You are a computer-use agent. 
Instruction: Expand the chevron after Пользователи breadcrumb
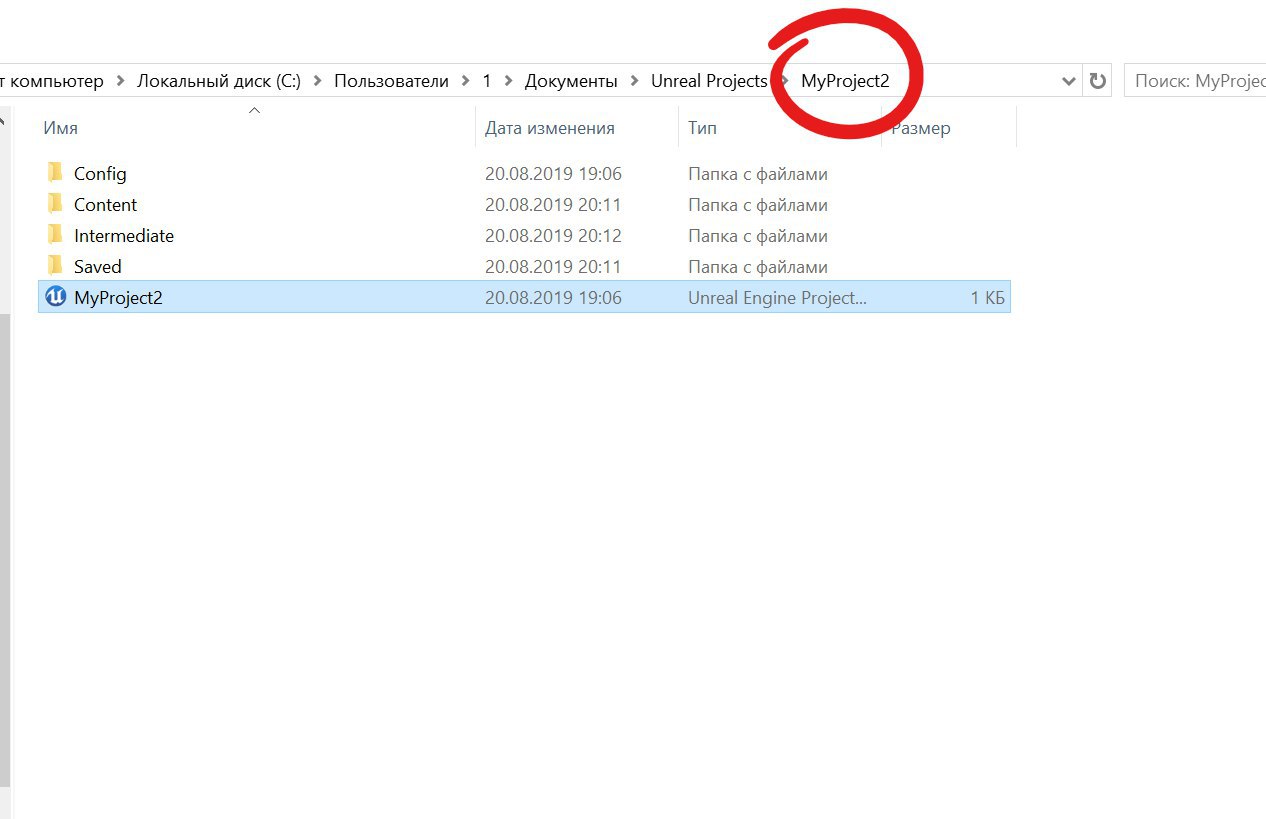[466, 81]
